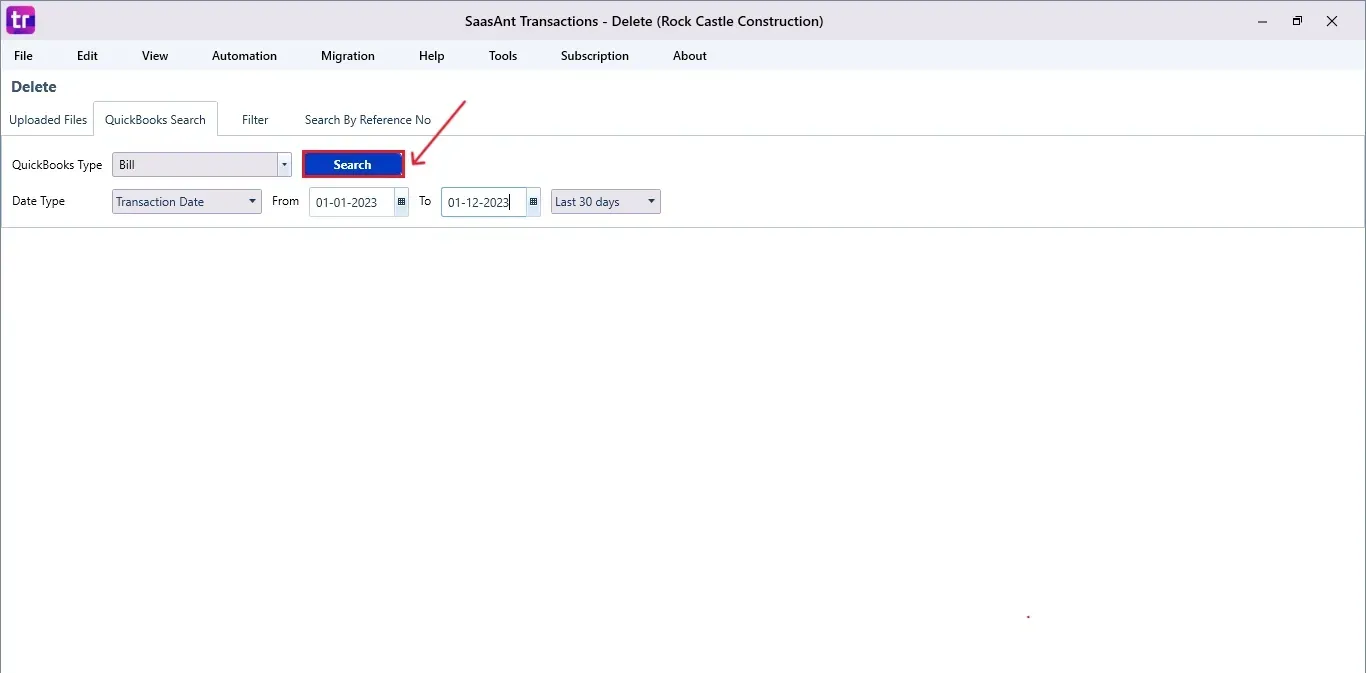Open the Automation menu

click(244, 56)
